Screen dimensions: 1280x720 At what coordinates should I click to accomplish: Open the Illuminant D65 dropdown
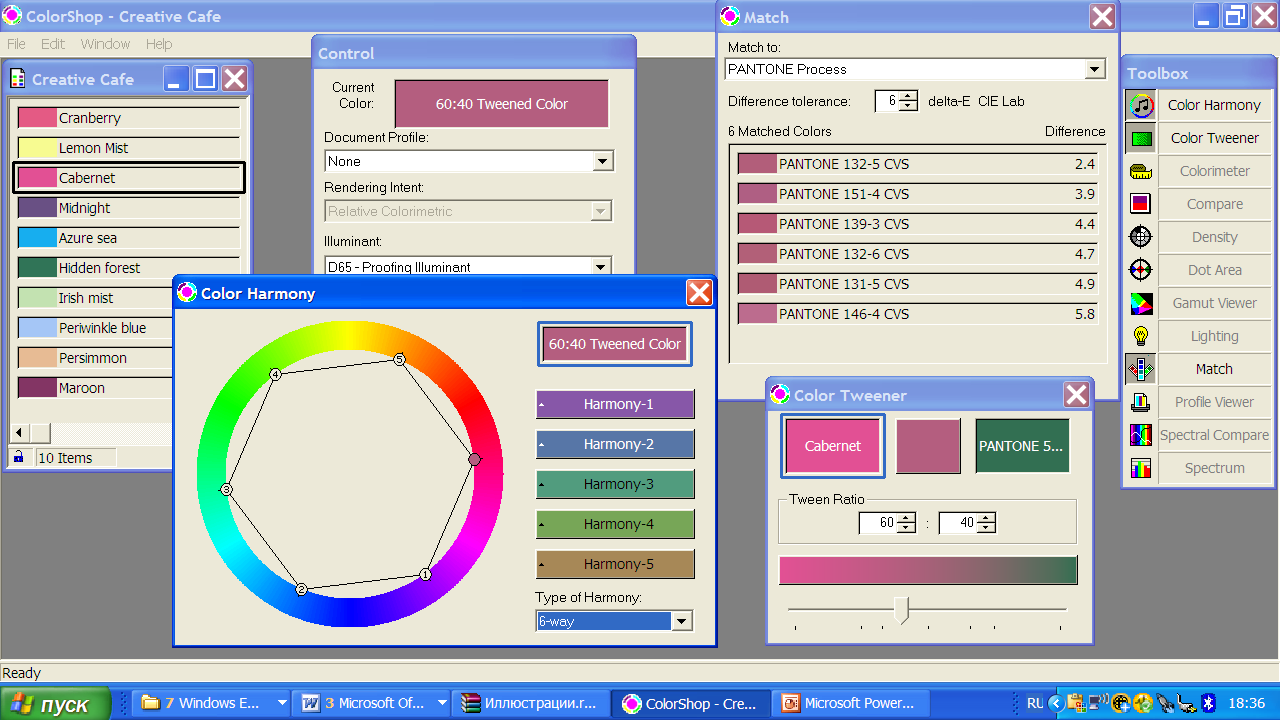[x=602, y=267]
